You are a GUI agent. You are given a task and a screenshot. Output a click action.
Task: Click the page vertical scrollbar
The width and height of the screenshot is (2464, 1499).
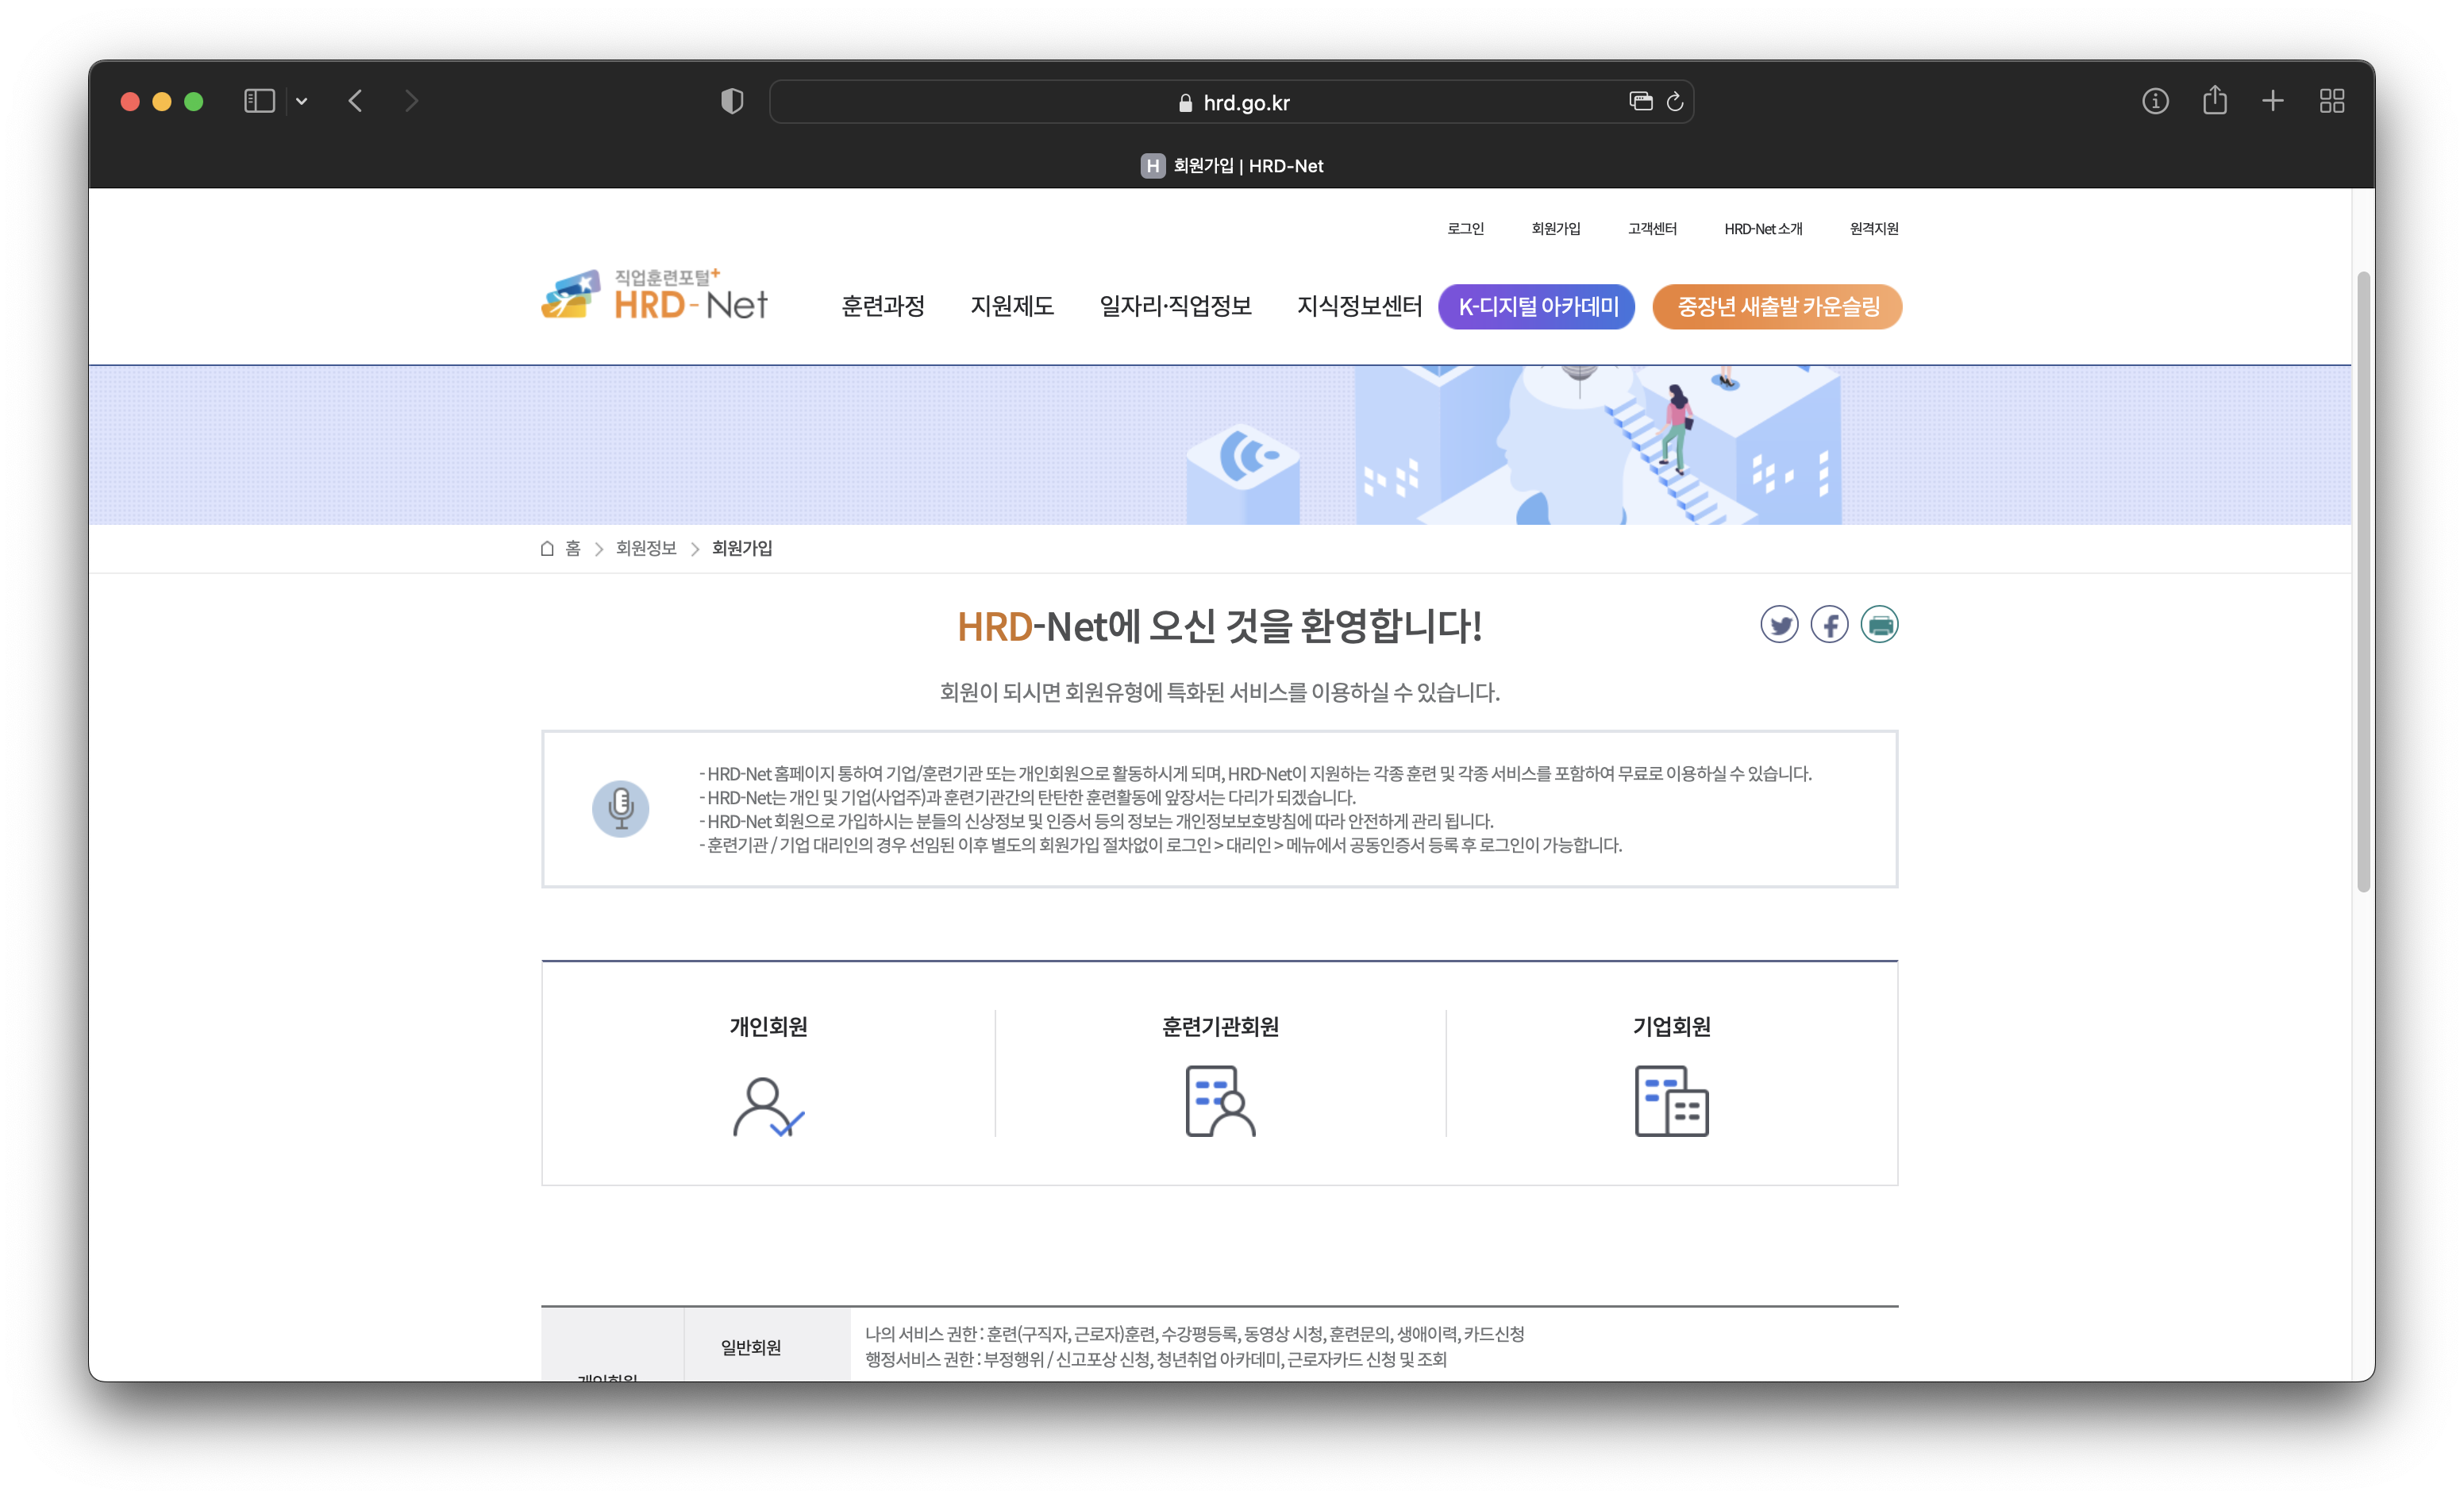[2362, 580]
